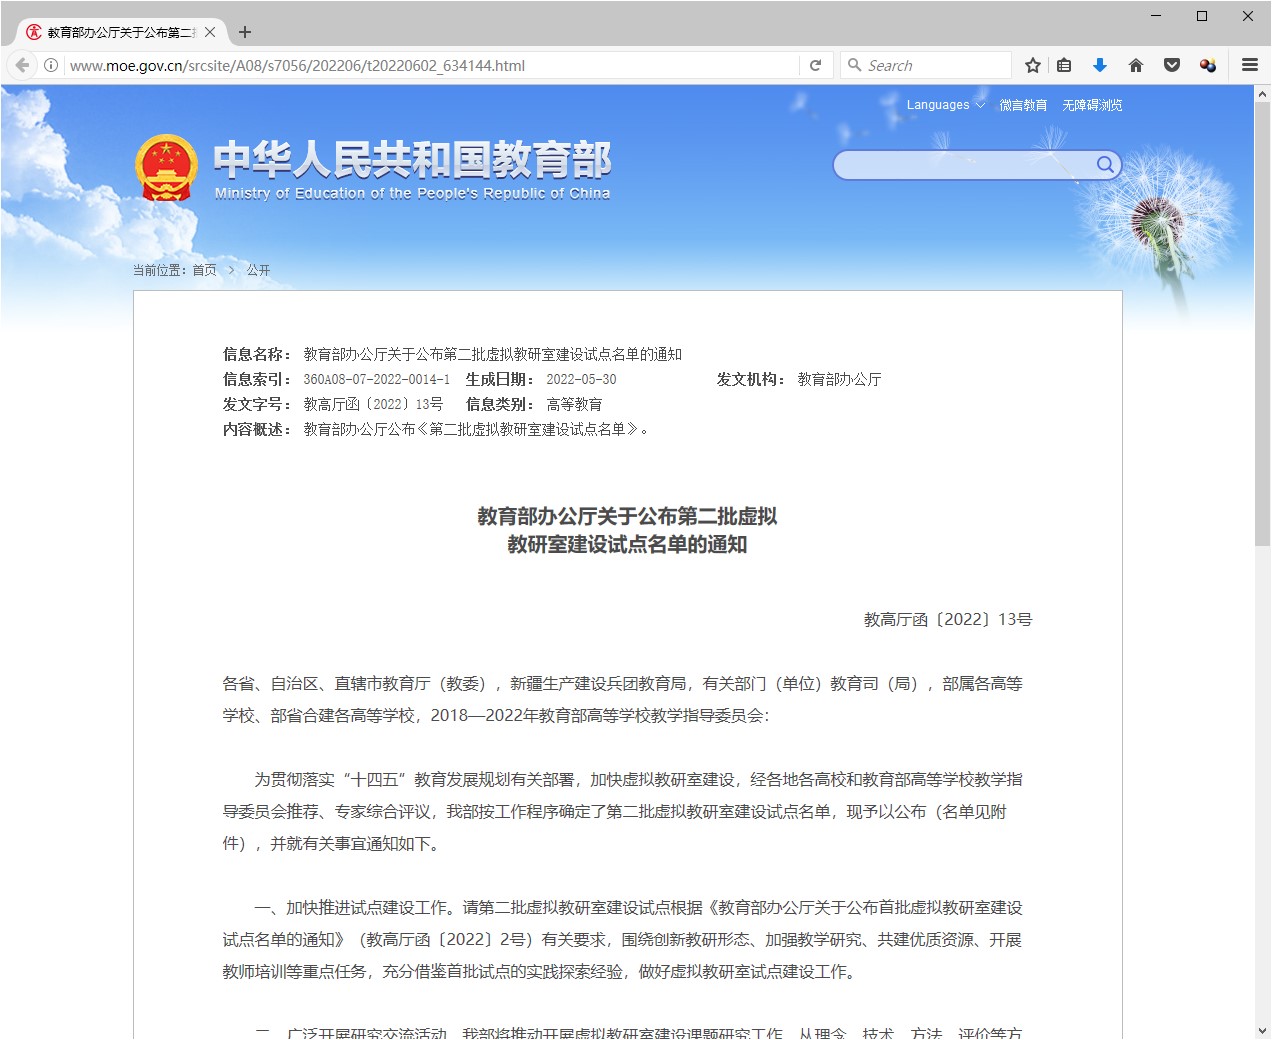
Task: Open the hamburger menu in the browser
Action: [1250, 65]
